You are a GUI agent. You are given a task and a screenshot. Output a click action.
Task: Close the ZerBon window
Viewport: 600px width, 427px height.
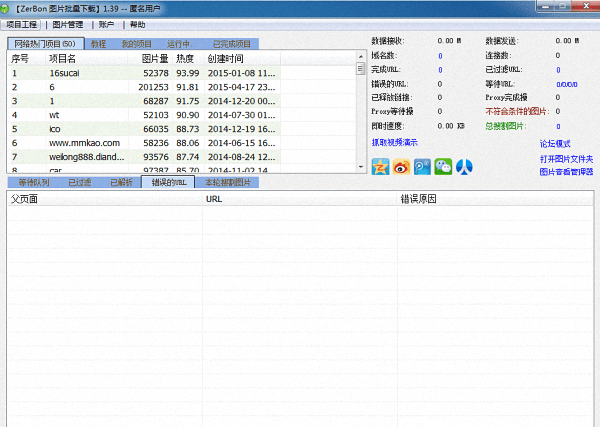586,6
